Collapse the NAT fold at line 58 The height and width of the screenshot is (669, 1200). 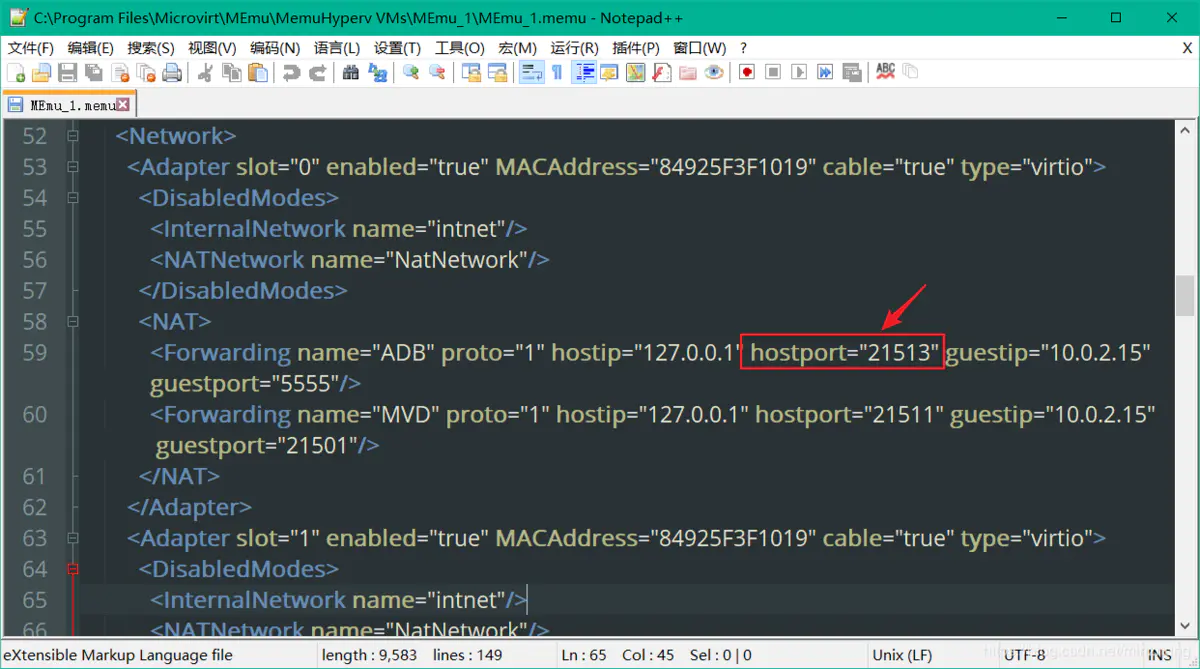[72, 322]
